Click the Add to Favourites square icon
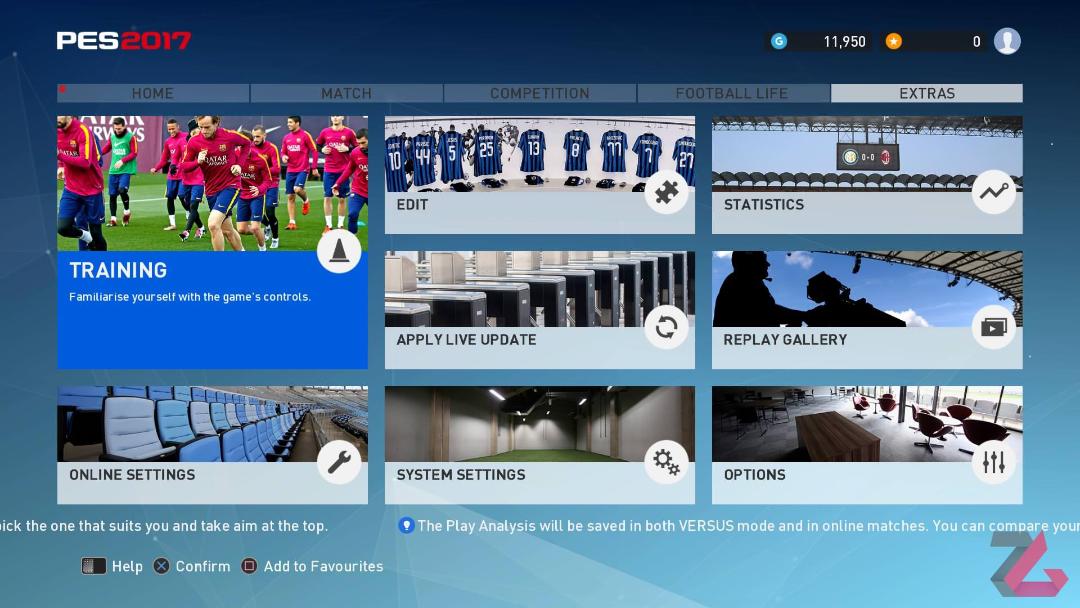 point(249,566)
